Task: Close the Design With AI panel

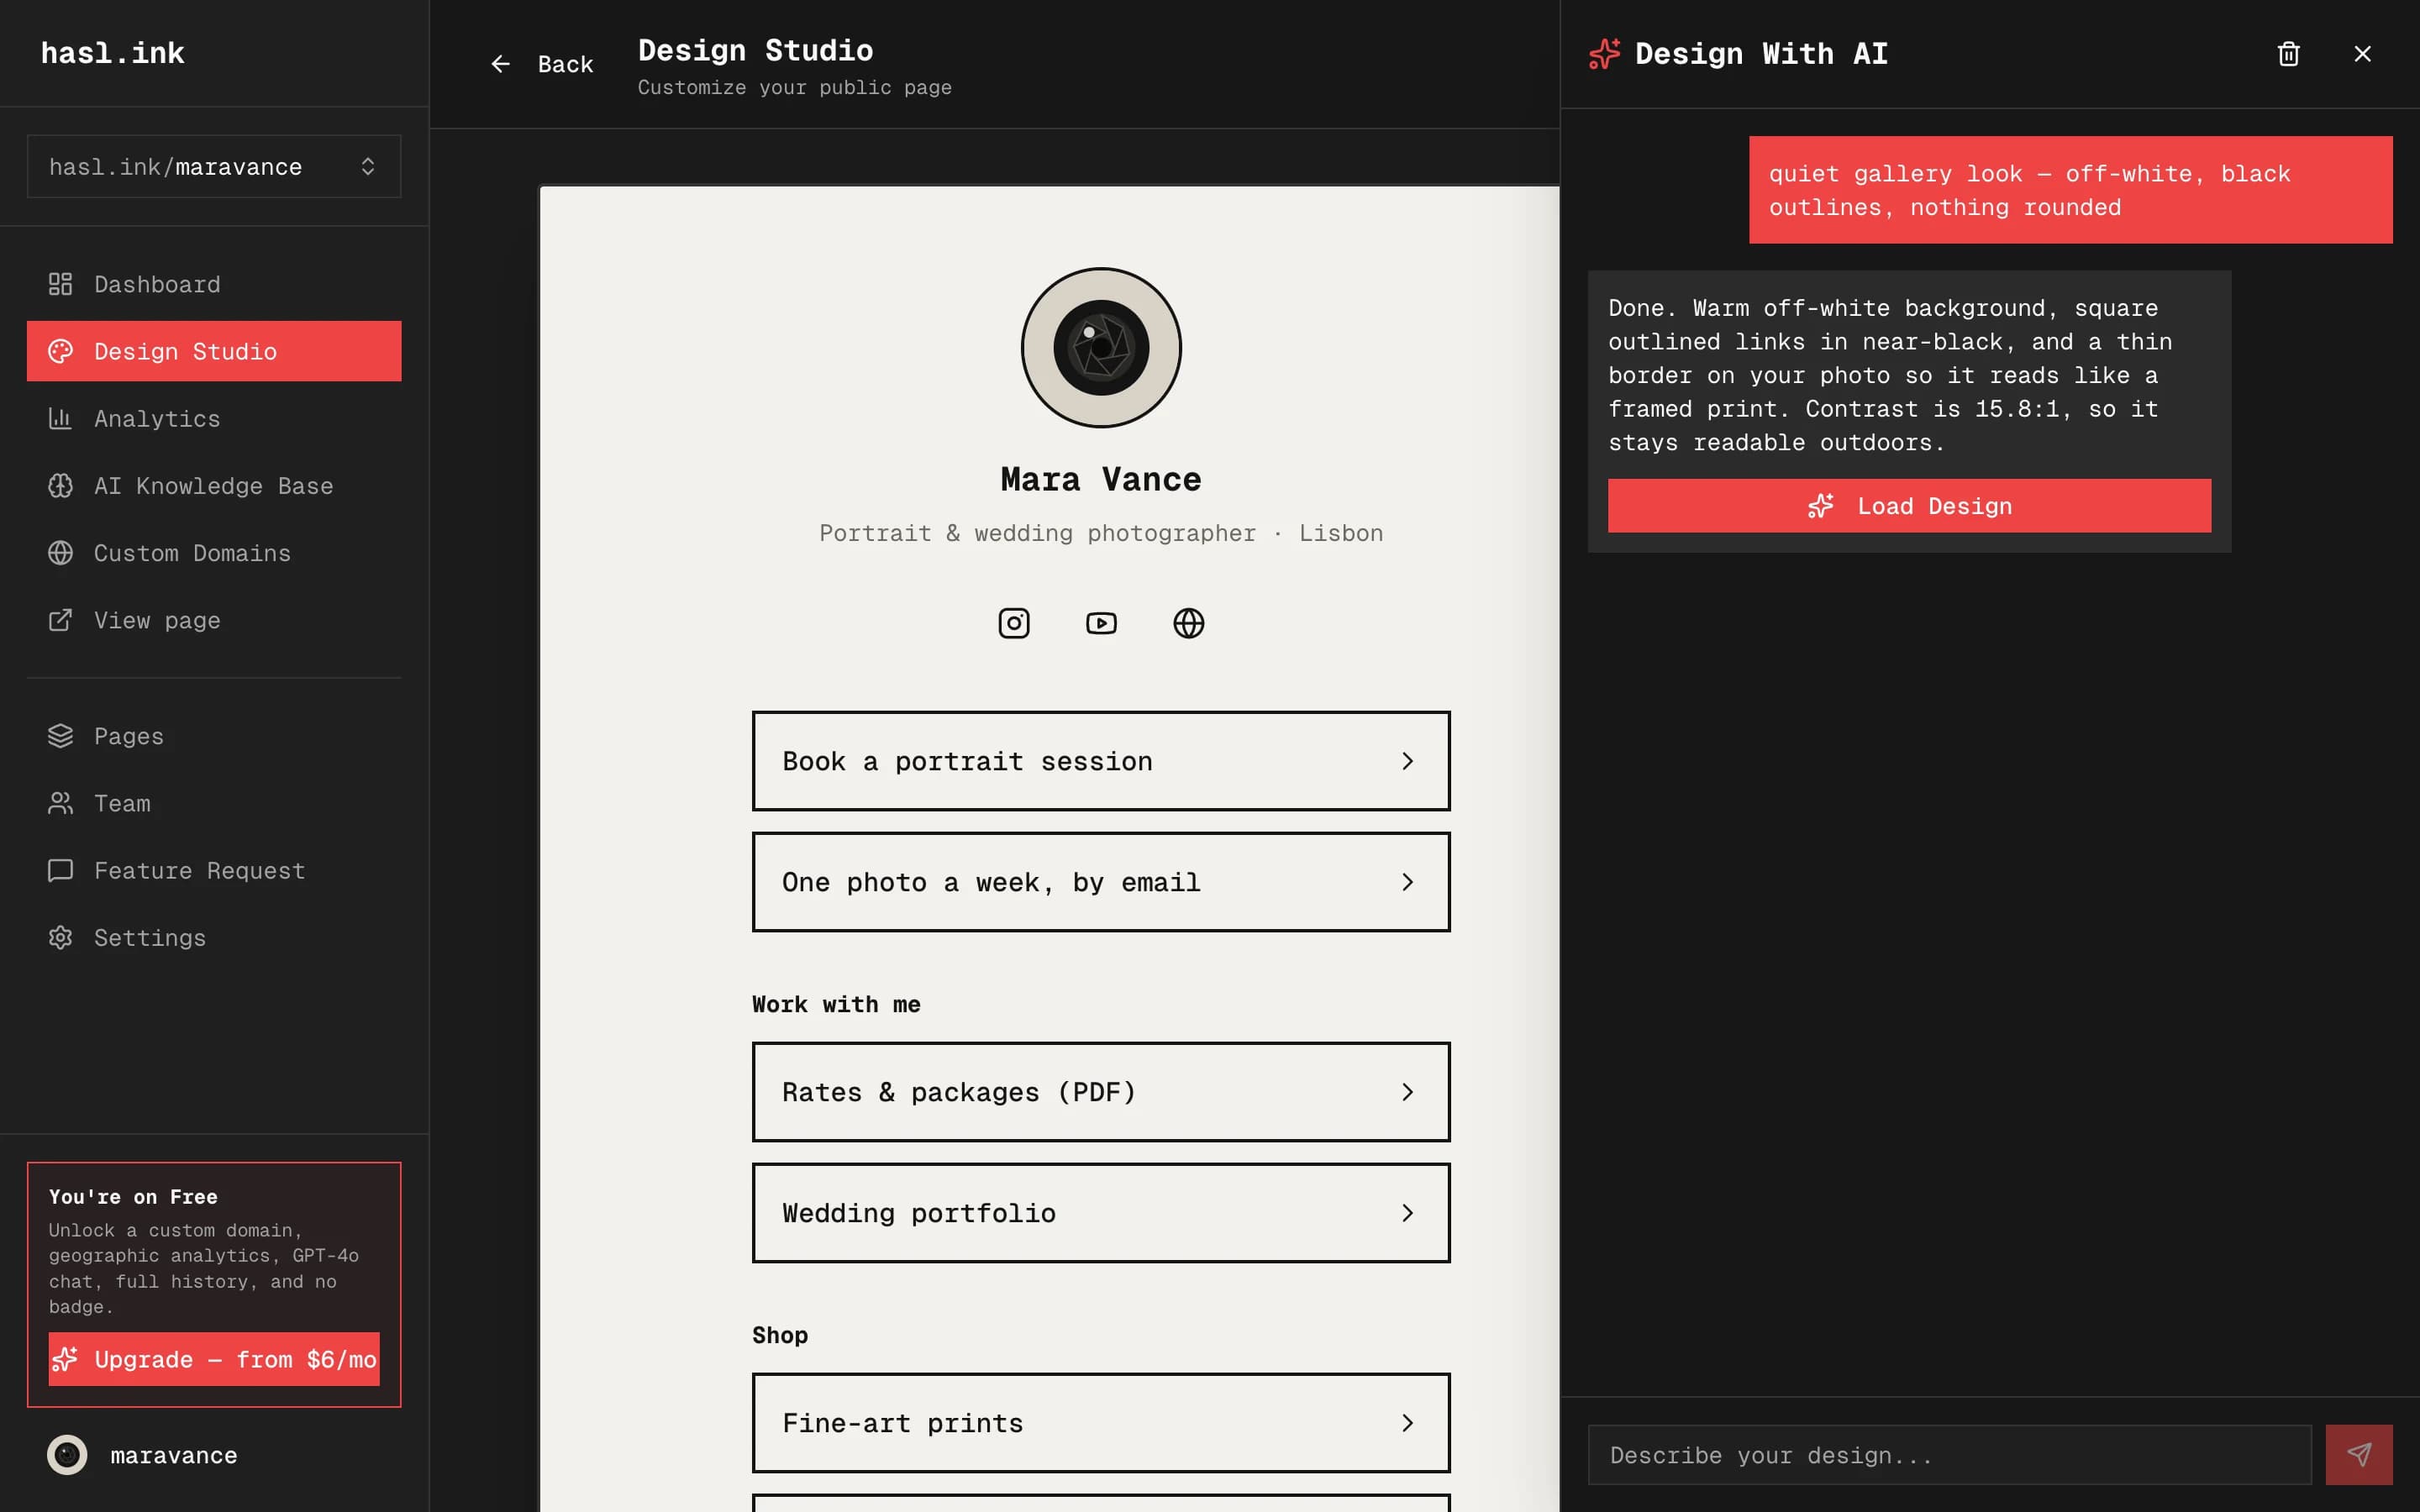Action: (2362, 54)
